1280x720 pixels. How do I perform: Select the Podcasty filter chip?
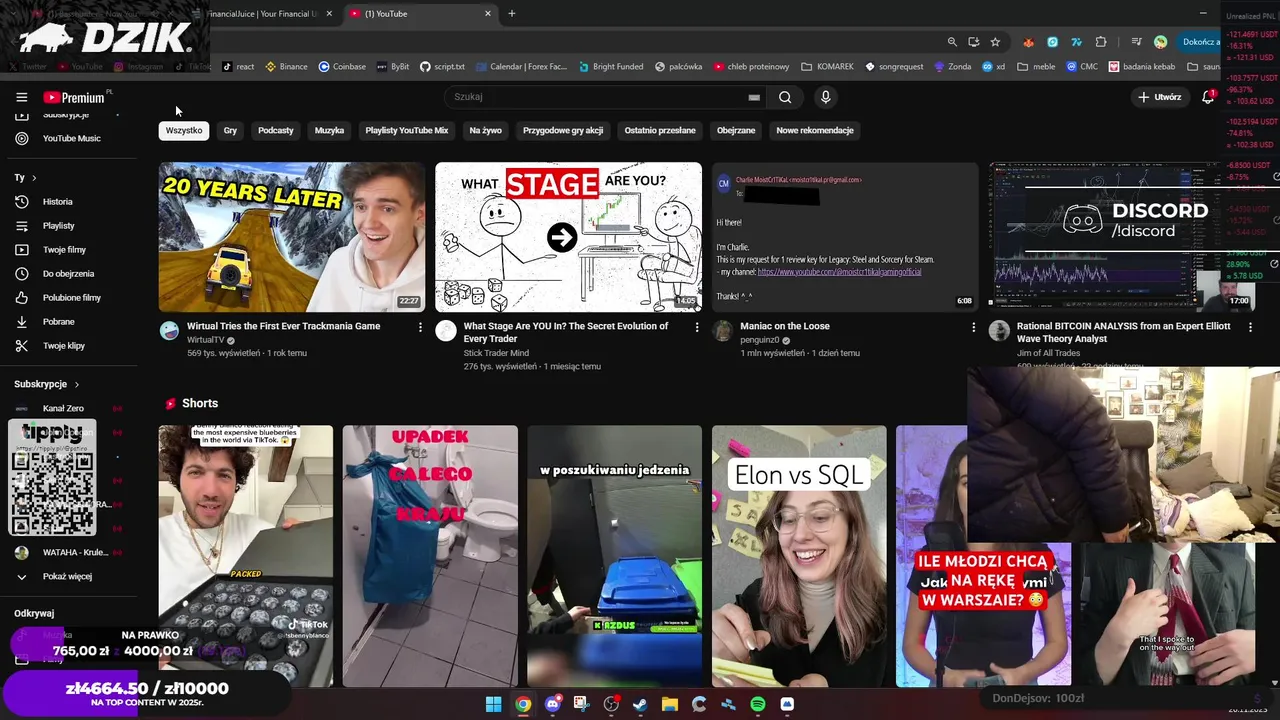pos(276,130)
